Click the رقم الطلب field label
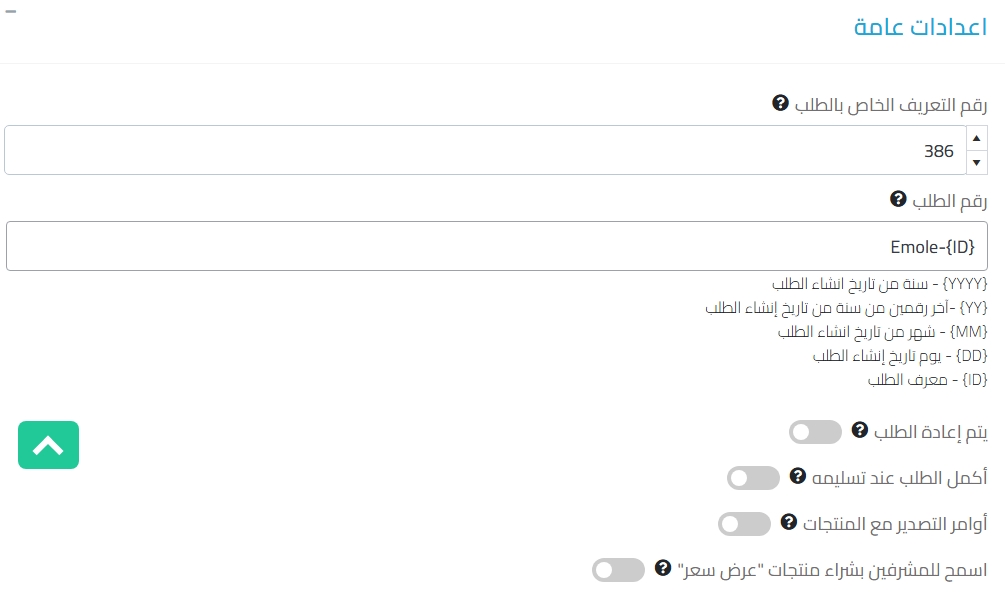This screenshot has width=1005, height=597. [949, 201]
